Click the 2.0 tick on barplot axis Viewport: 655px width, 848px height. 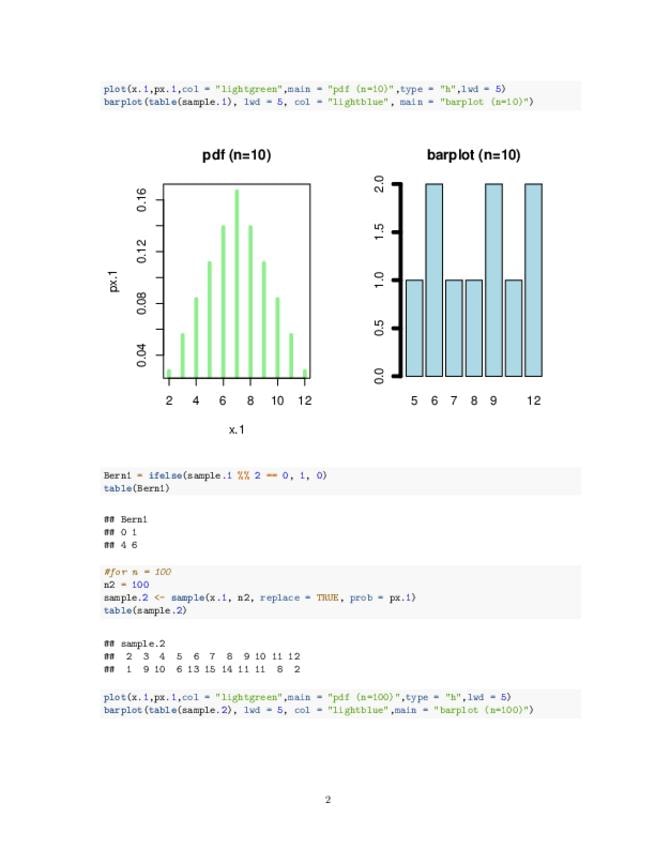click(379, 184)
